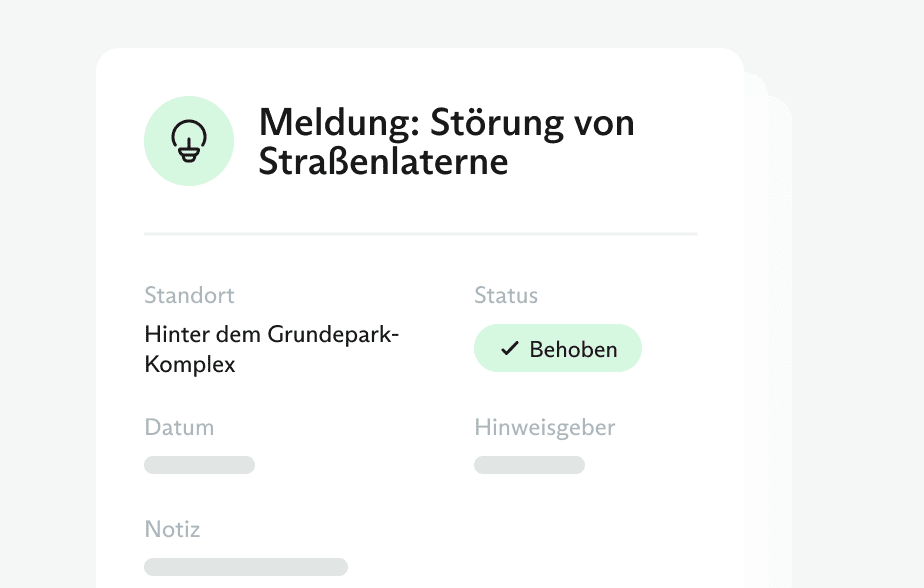Image resolution: width=924 pixels, height=588 pixels.
Task: Click the word Störung in the heading
Action: (x=483, y=123)
